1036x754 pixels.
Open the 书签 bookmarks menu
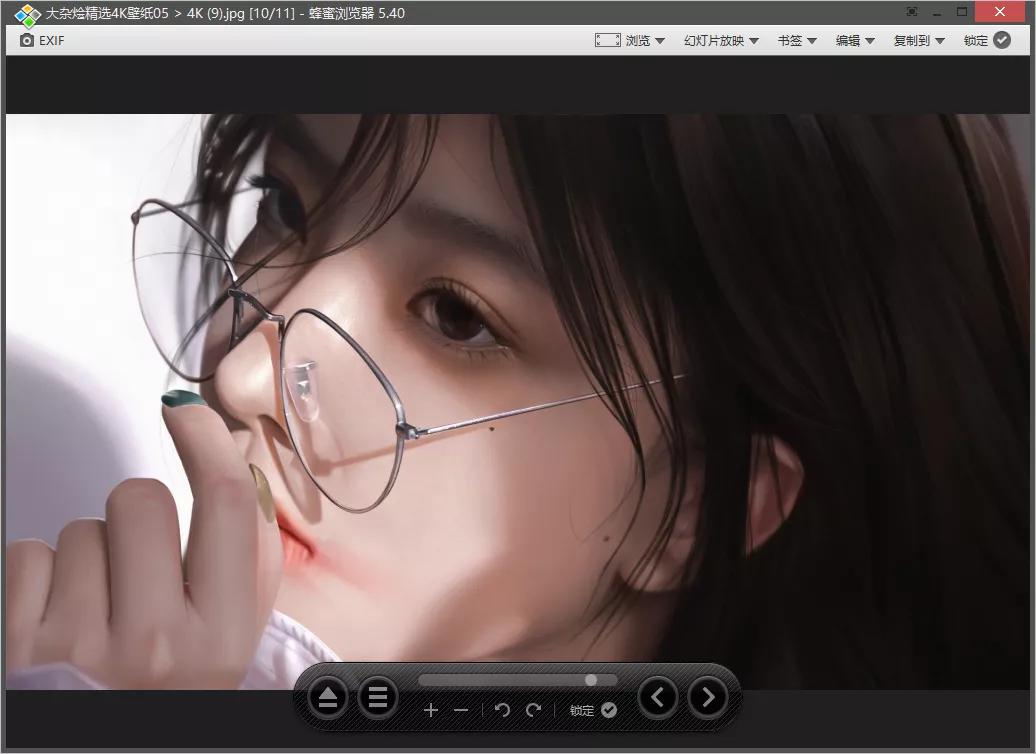795,40
